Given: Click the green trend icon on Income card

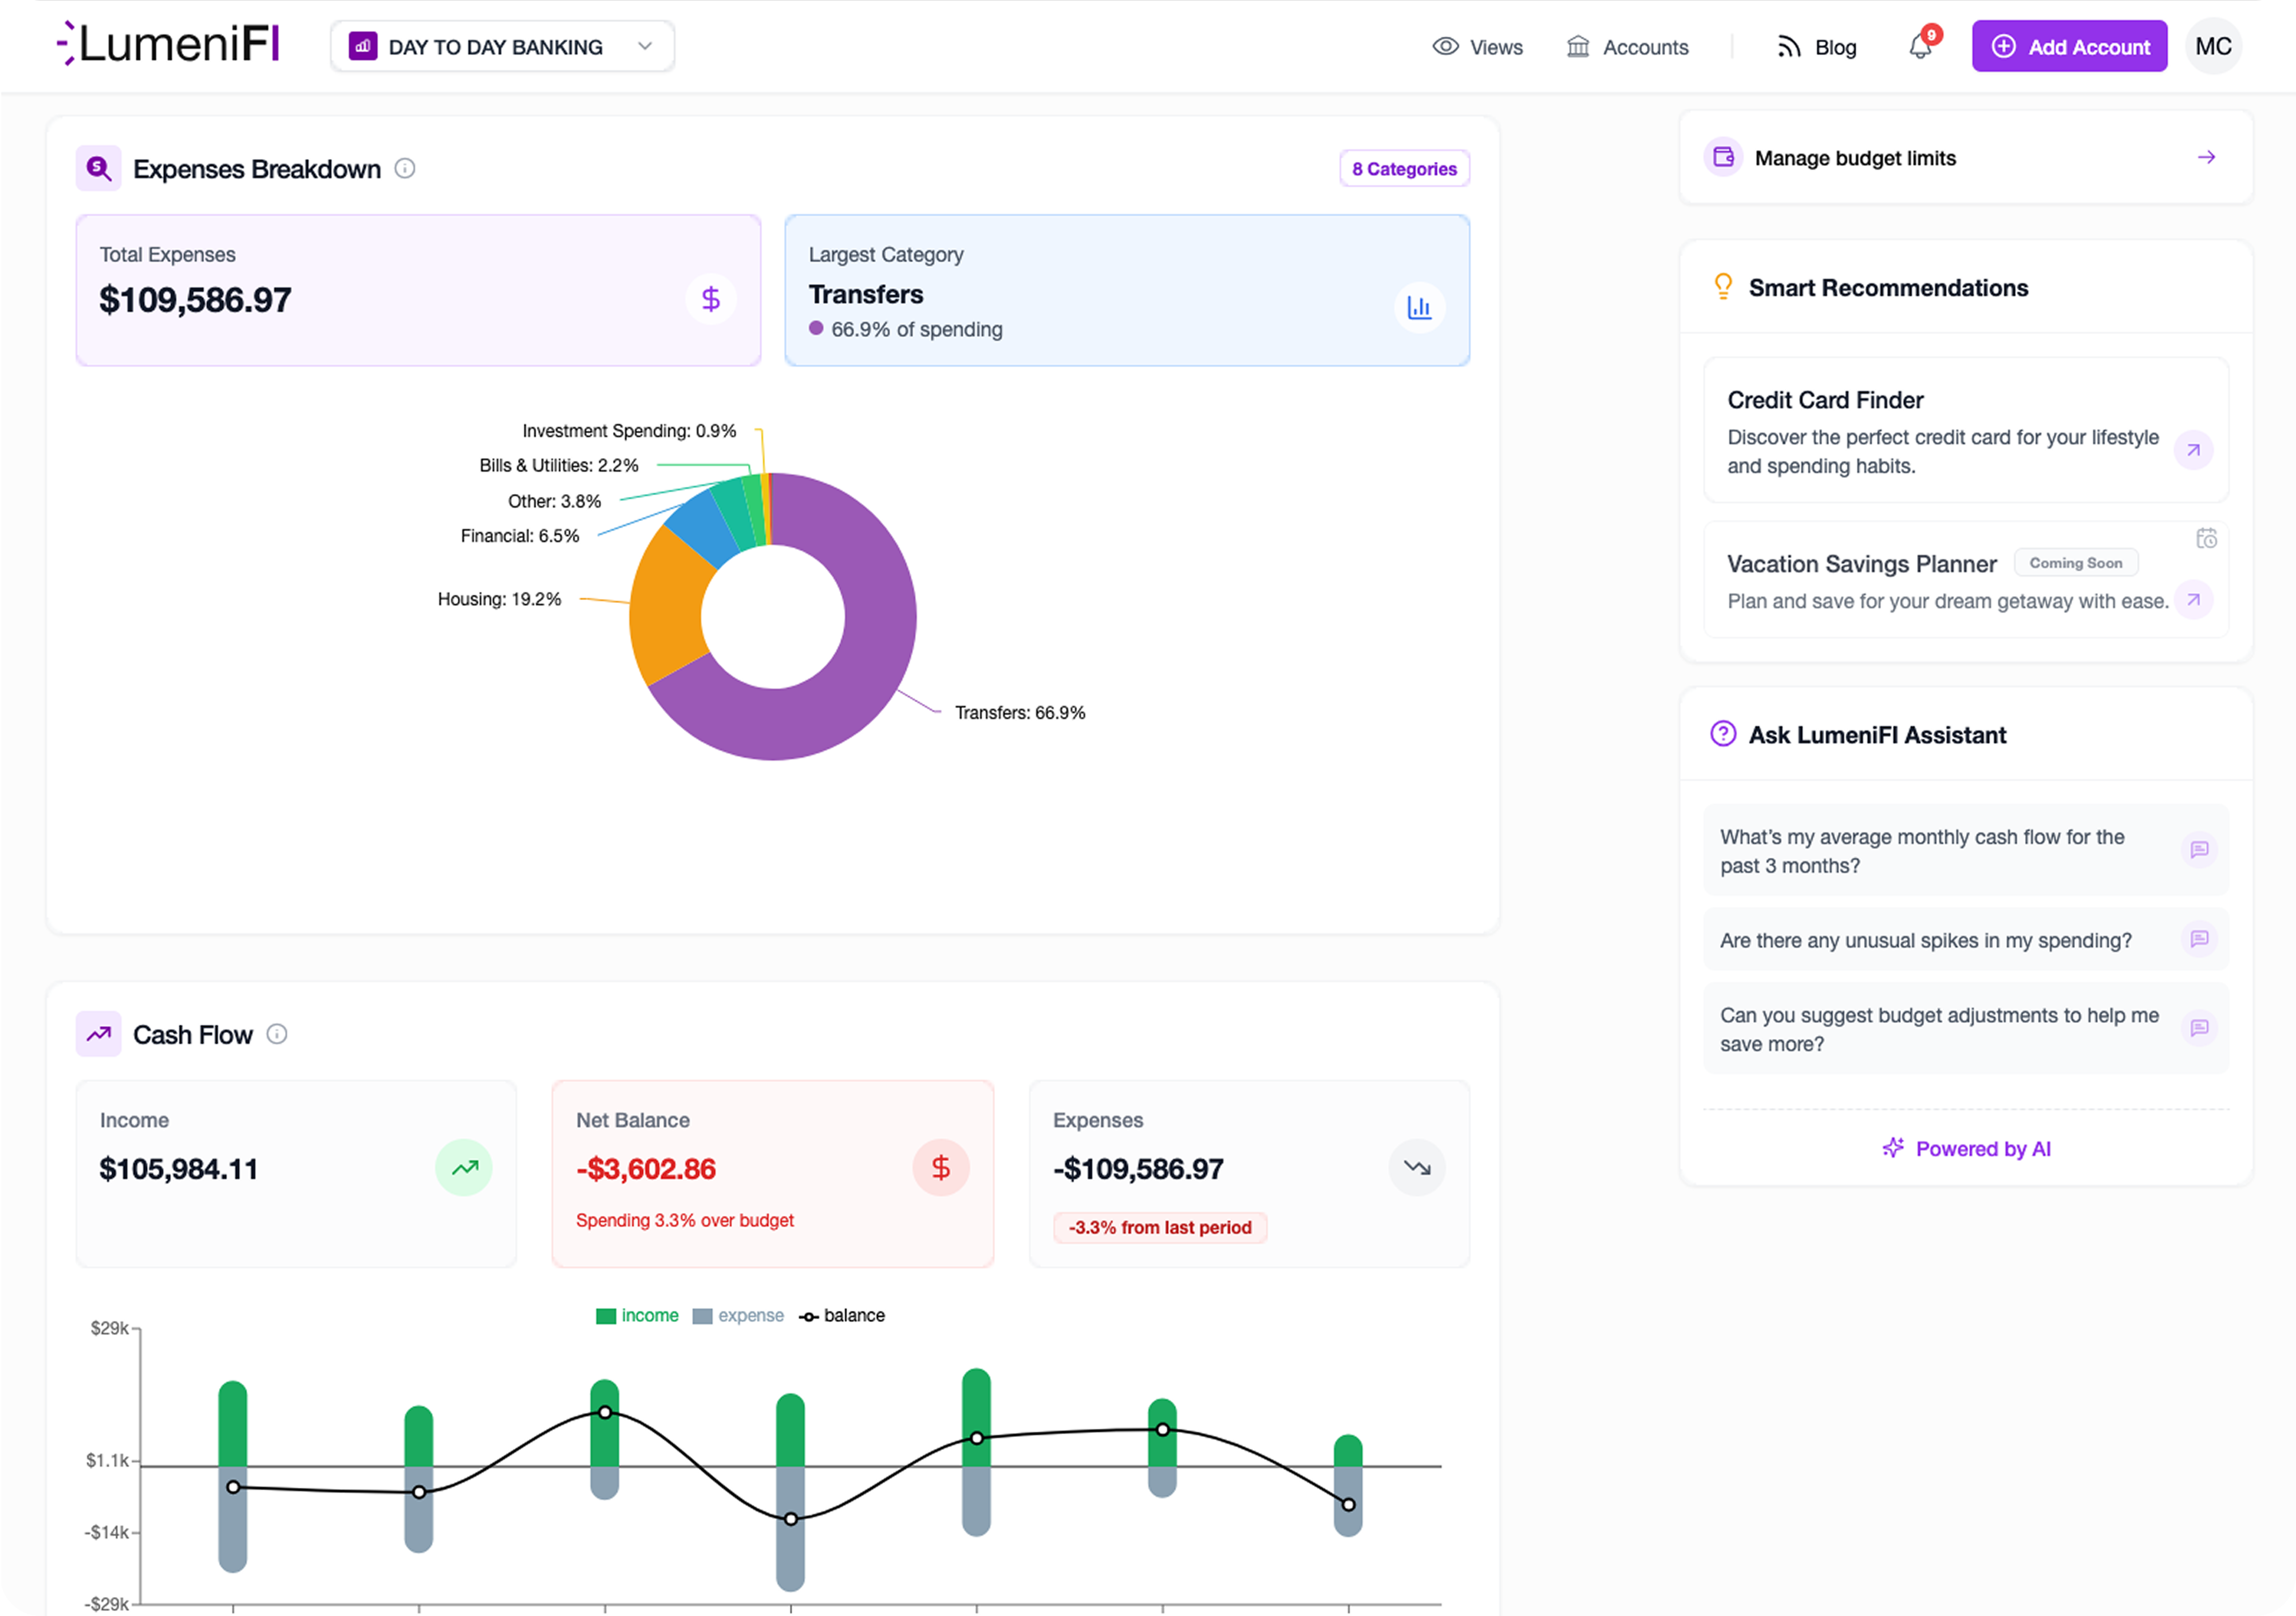Looking at the screenshot, I should [464, 1167].
